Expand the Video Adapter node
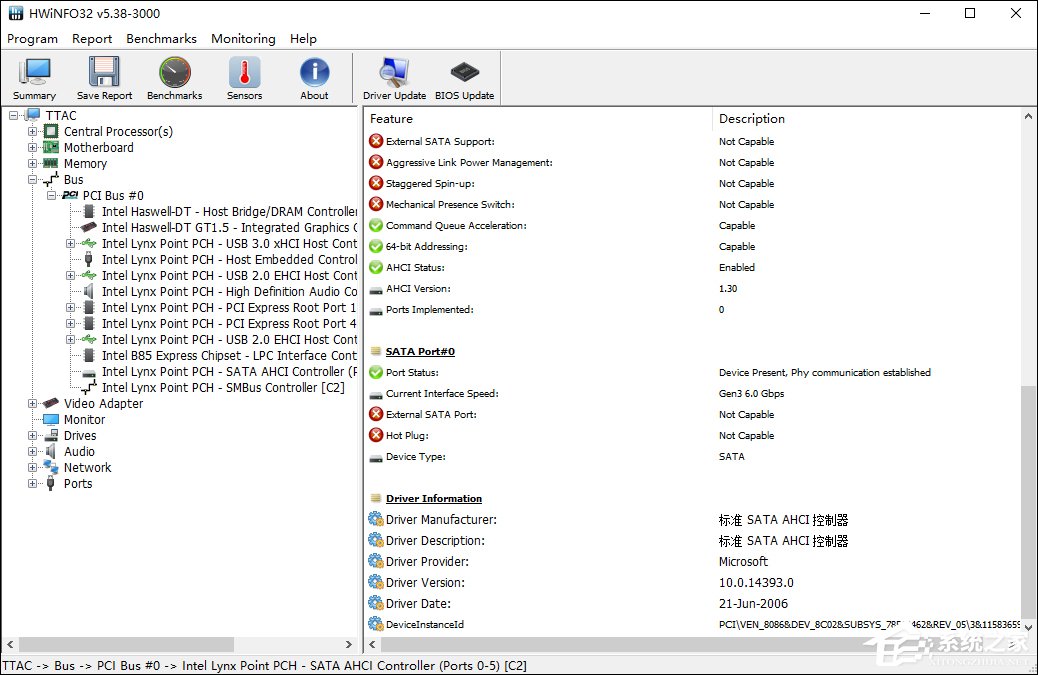The image size is (1038, 675). [31, 403]
